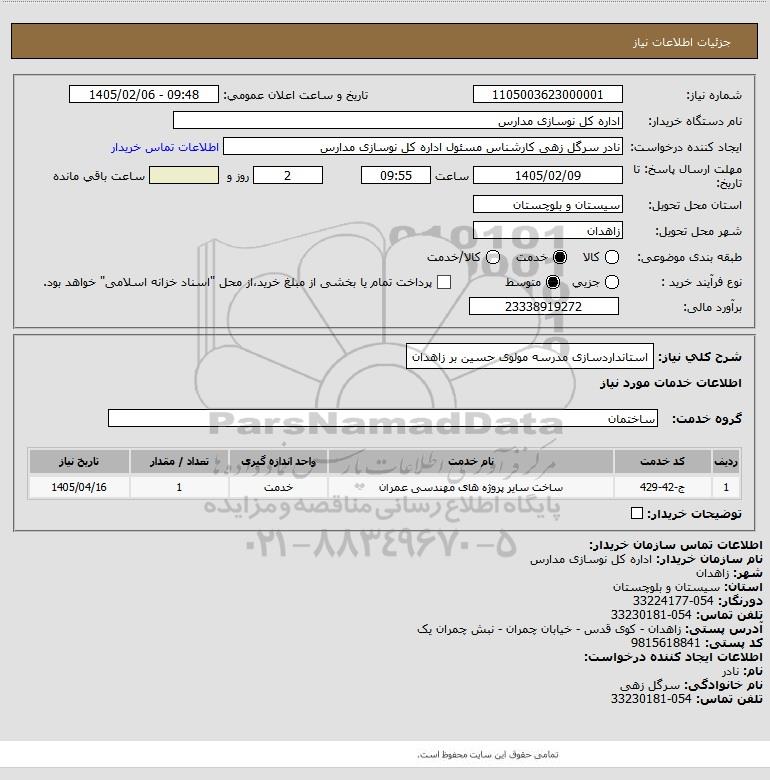770x780 pixels.
Task: Choose the جزیی purchase process option
Action: pyautogui.click(x=611, y=283)
